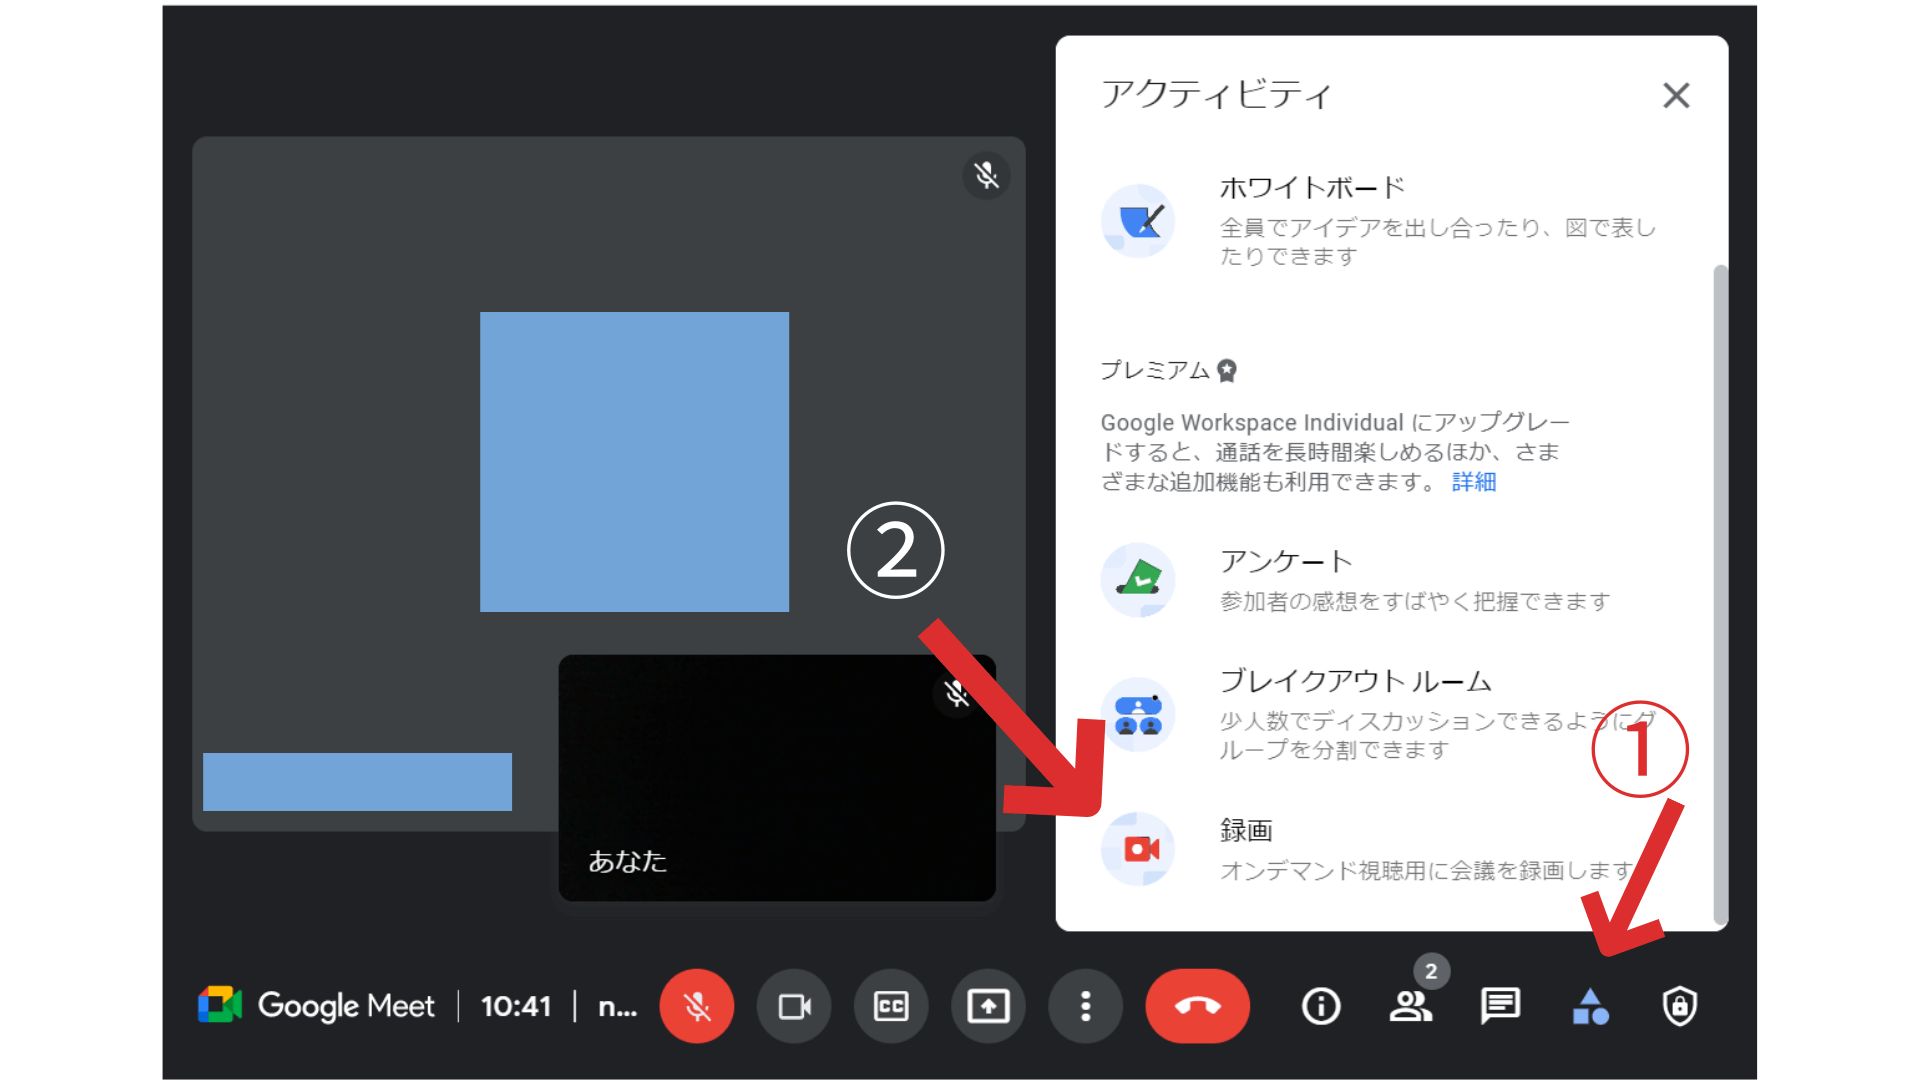The height and width of the screenshot is (1080, 1920).
Task: Open the meeting details info icon
Action: pyautogui.click(x=1320, y=1007)
